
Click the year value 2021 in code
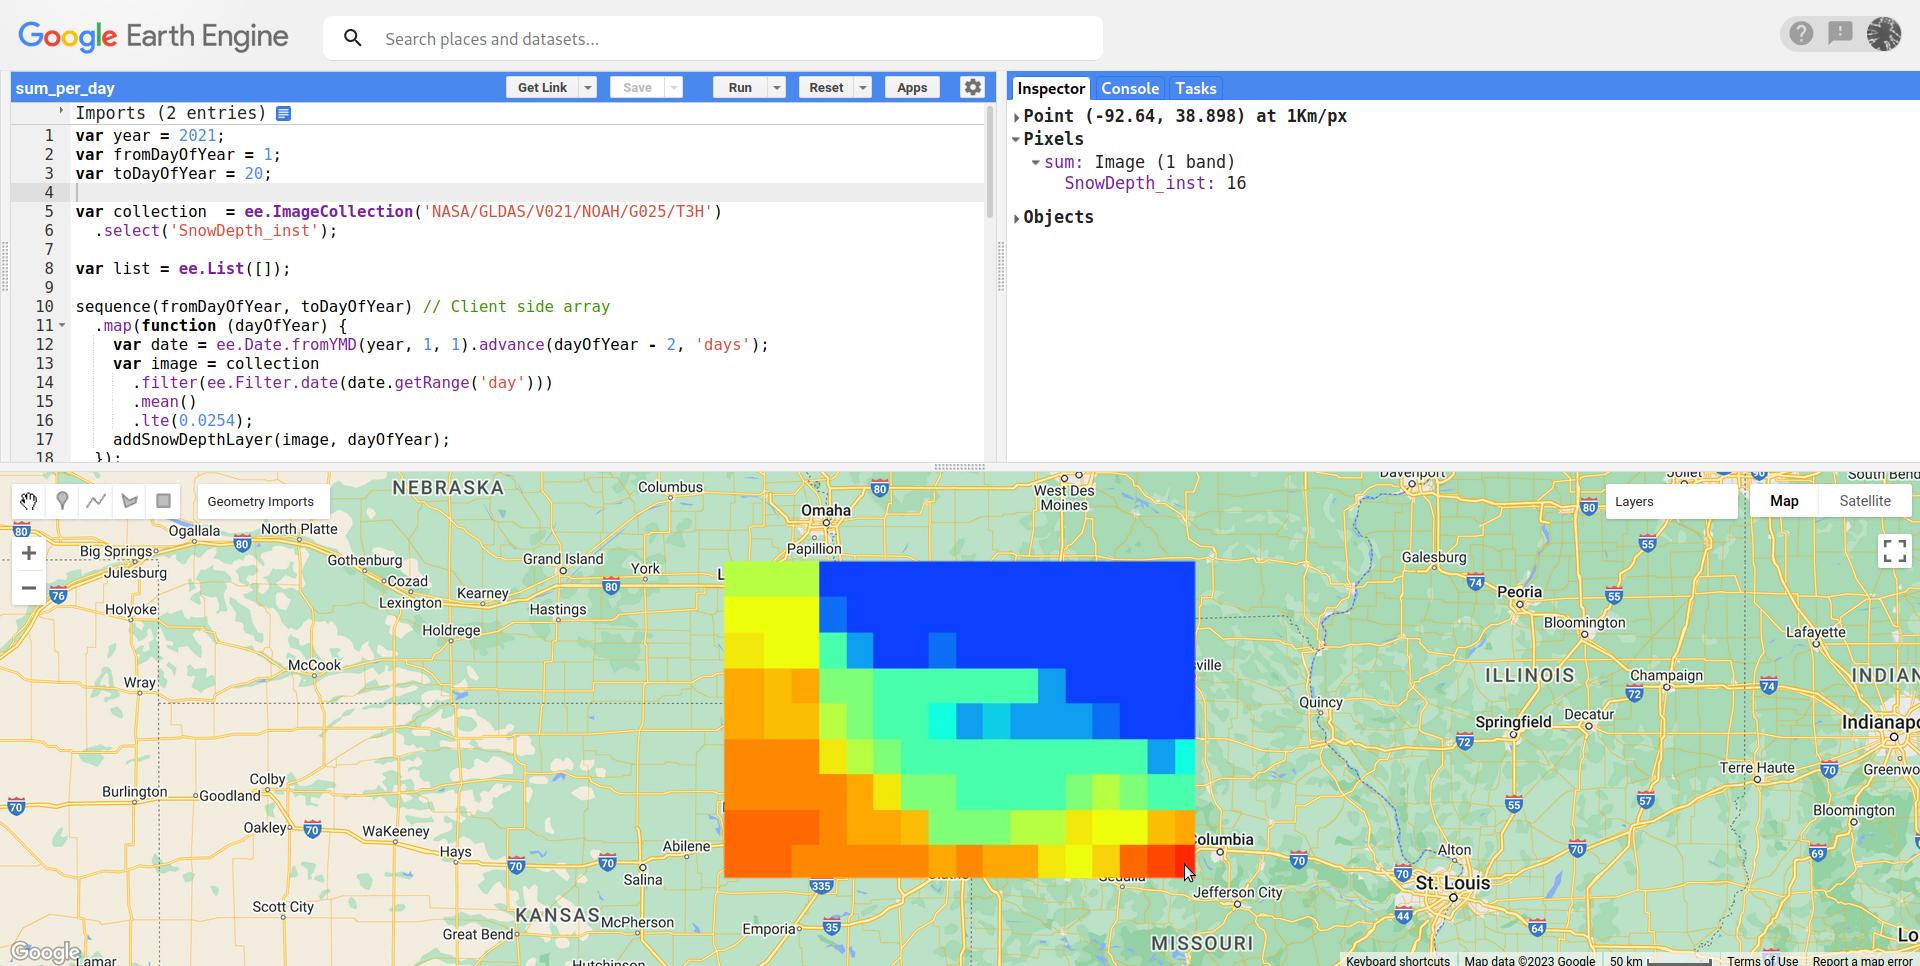(198, 136)
